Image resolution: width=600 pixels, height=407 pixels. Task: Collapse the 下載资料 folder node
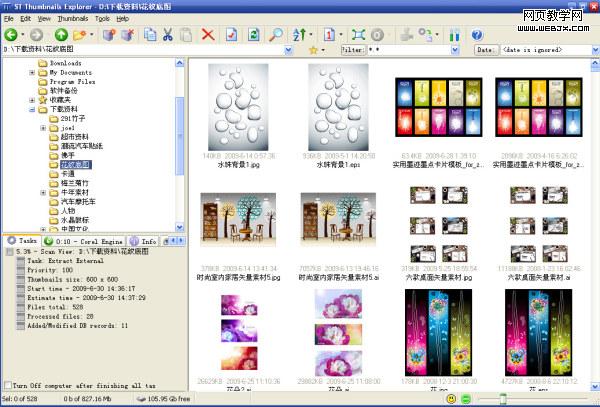point(32,109)
